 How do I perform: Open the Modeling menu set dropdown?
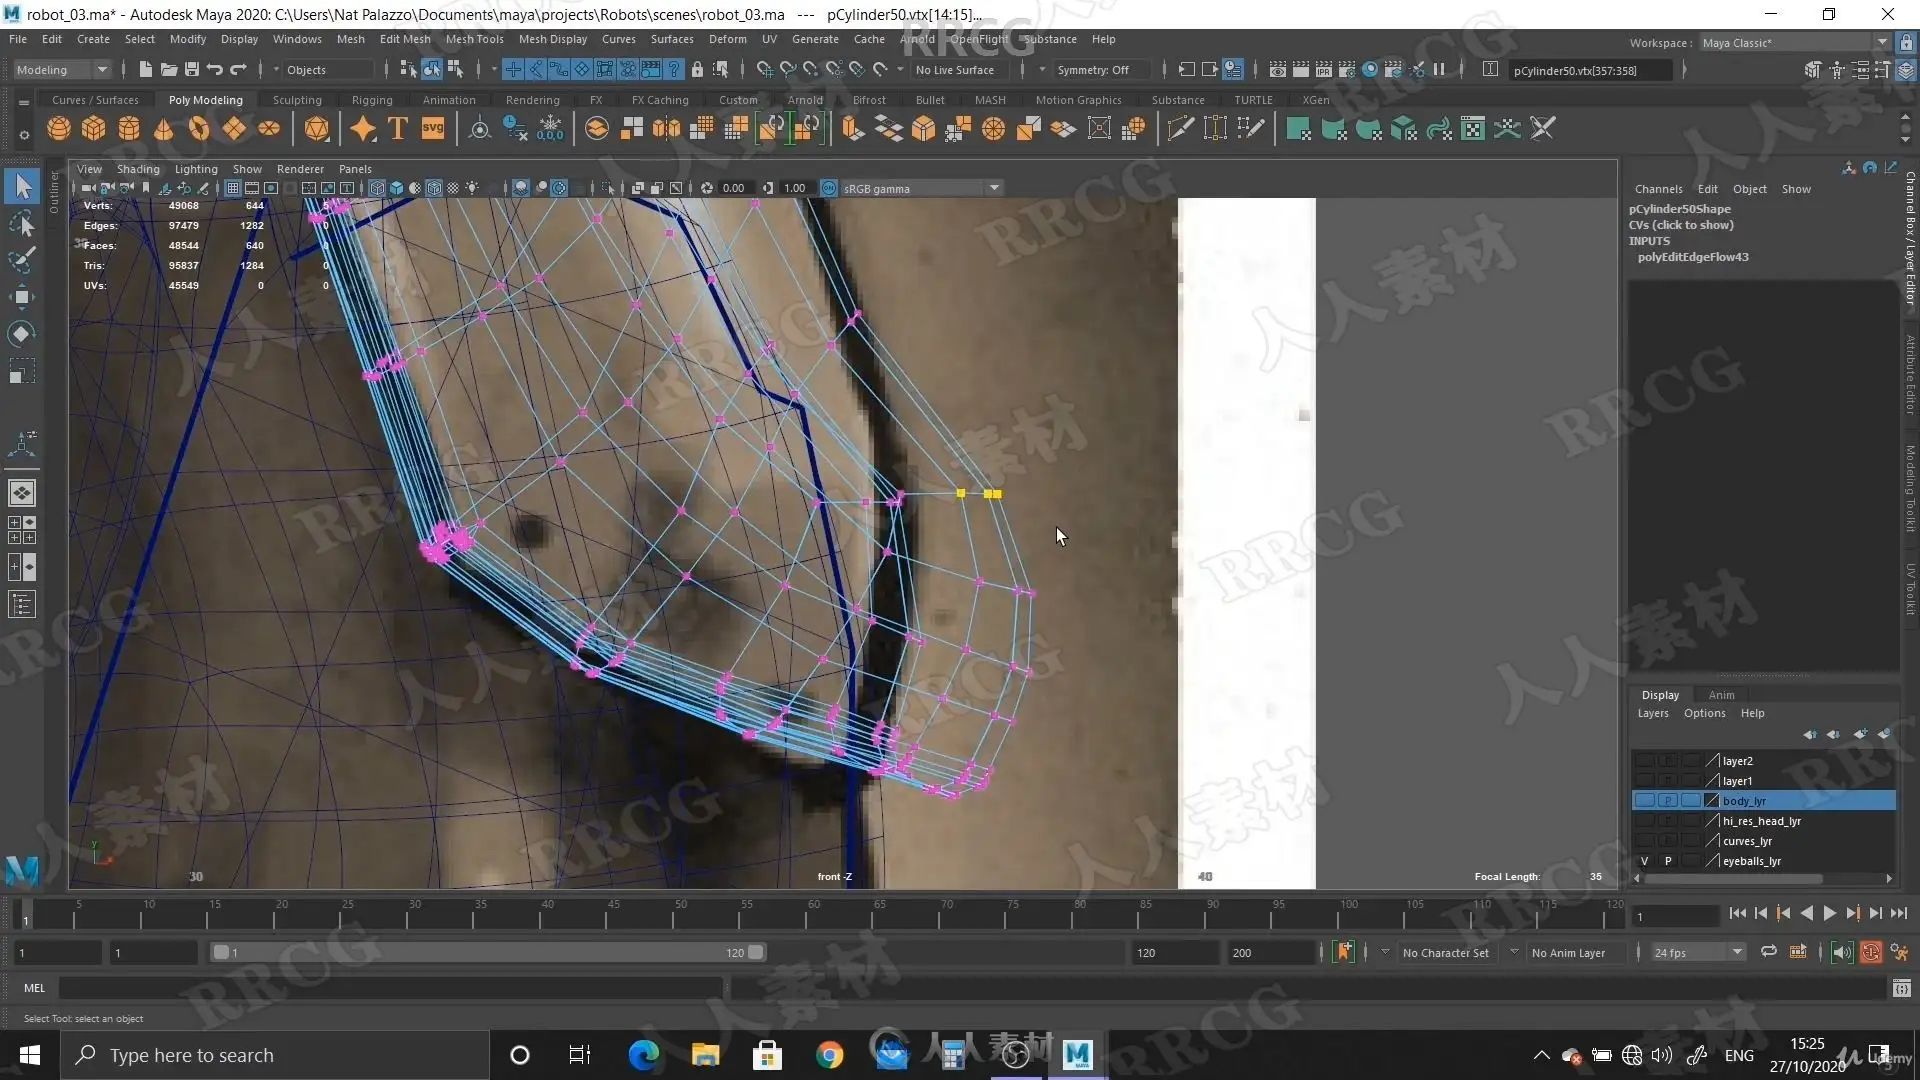(62, 70)
